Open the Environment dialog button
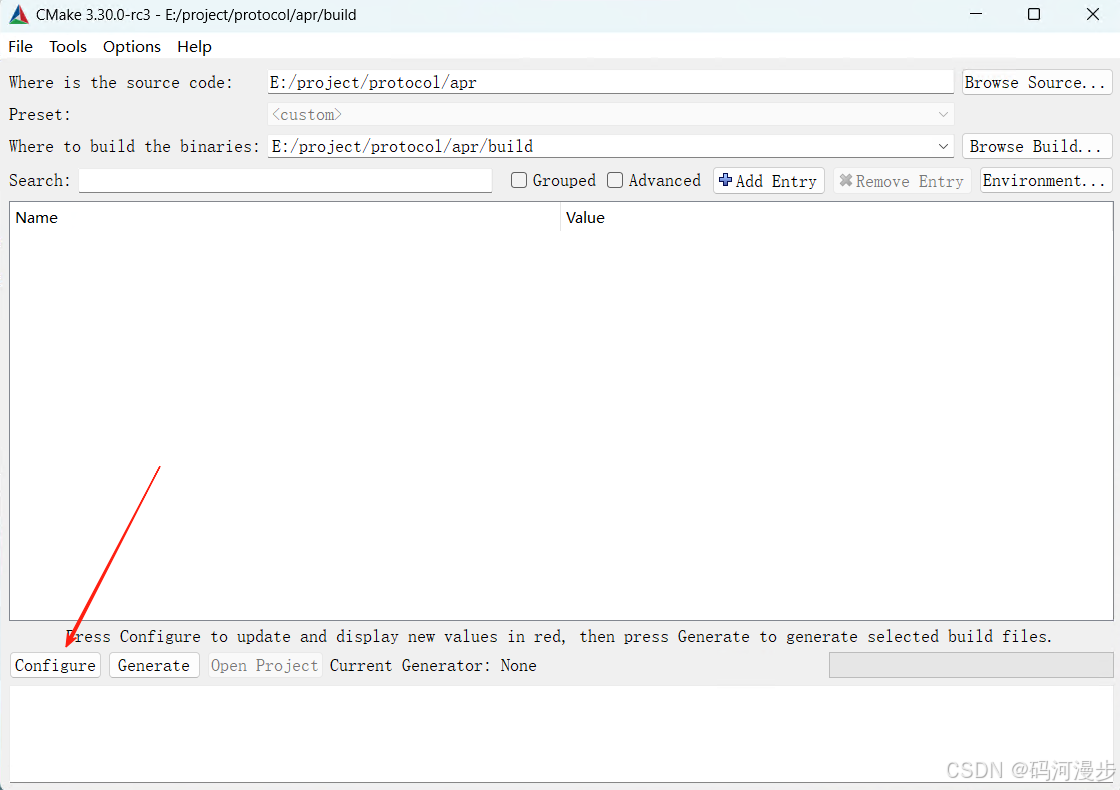 coord(1046,181)
